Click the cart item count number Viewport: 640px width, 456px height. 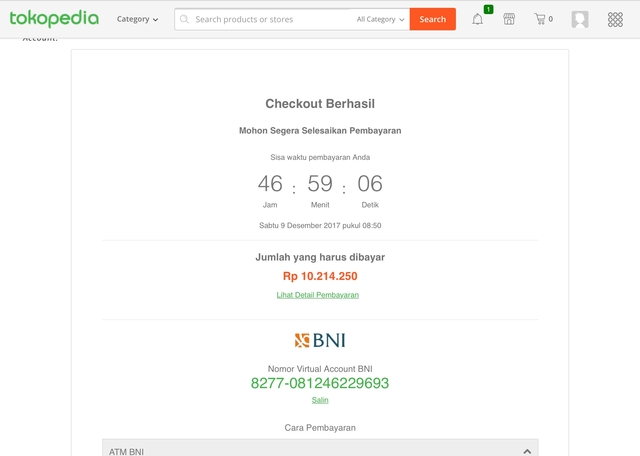pos(551,19)
